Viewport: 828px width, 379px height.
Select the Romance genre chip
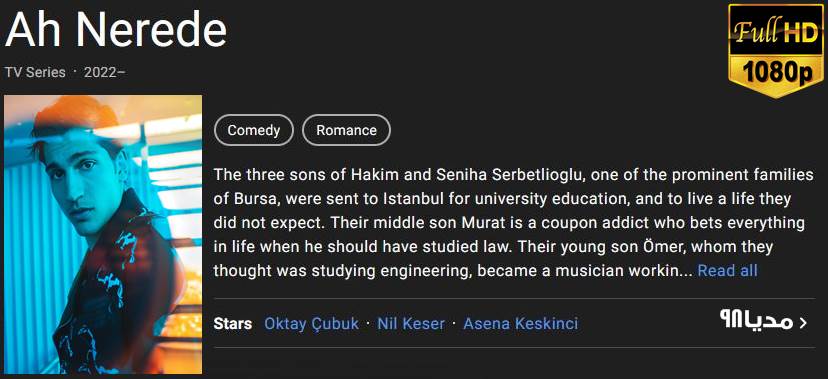346,130
